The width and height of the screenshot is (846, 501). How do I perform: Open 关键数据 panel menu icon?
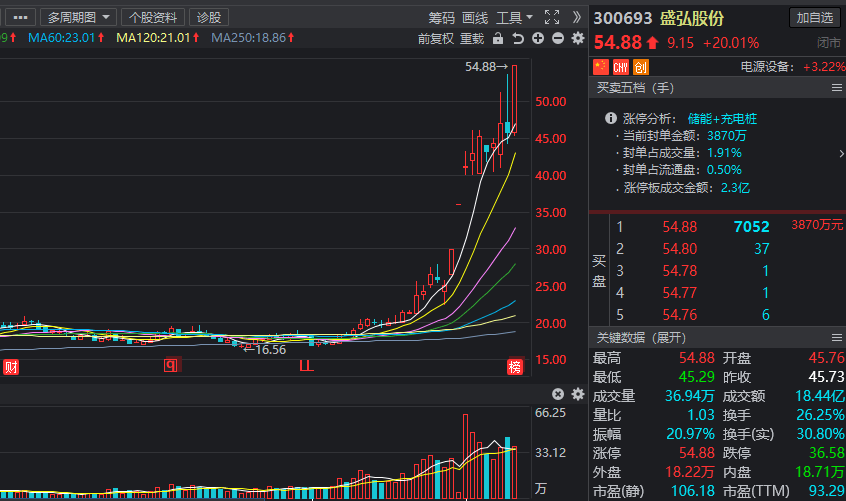[x=837, y=338]
